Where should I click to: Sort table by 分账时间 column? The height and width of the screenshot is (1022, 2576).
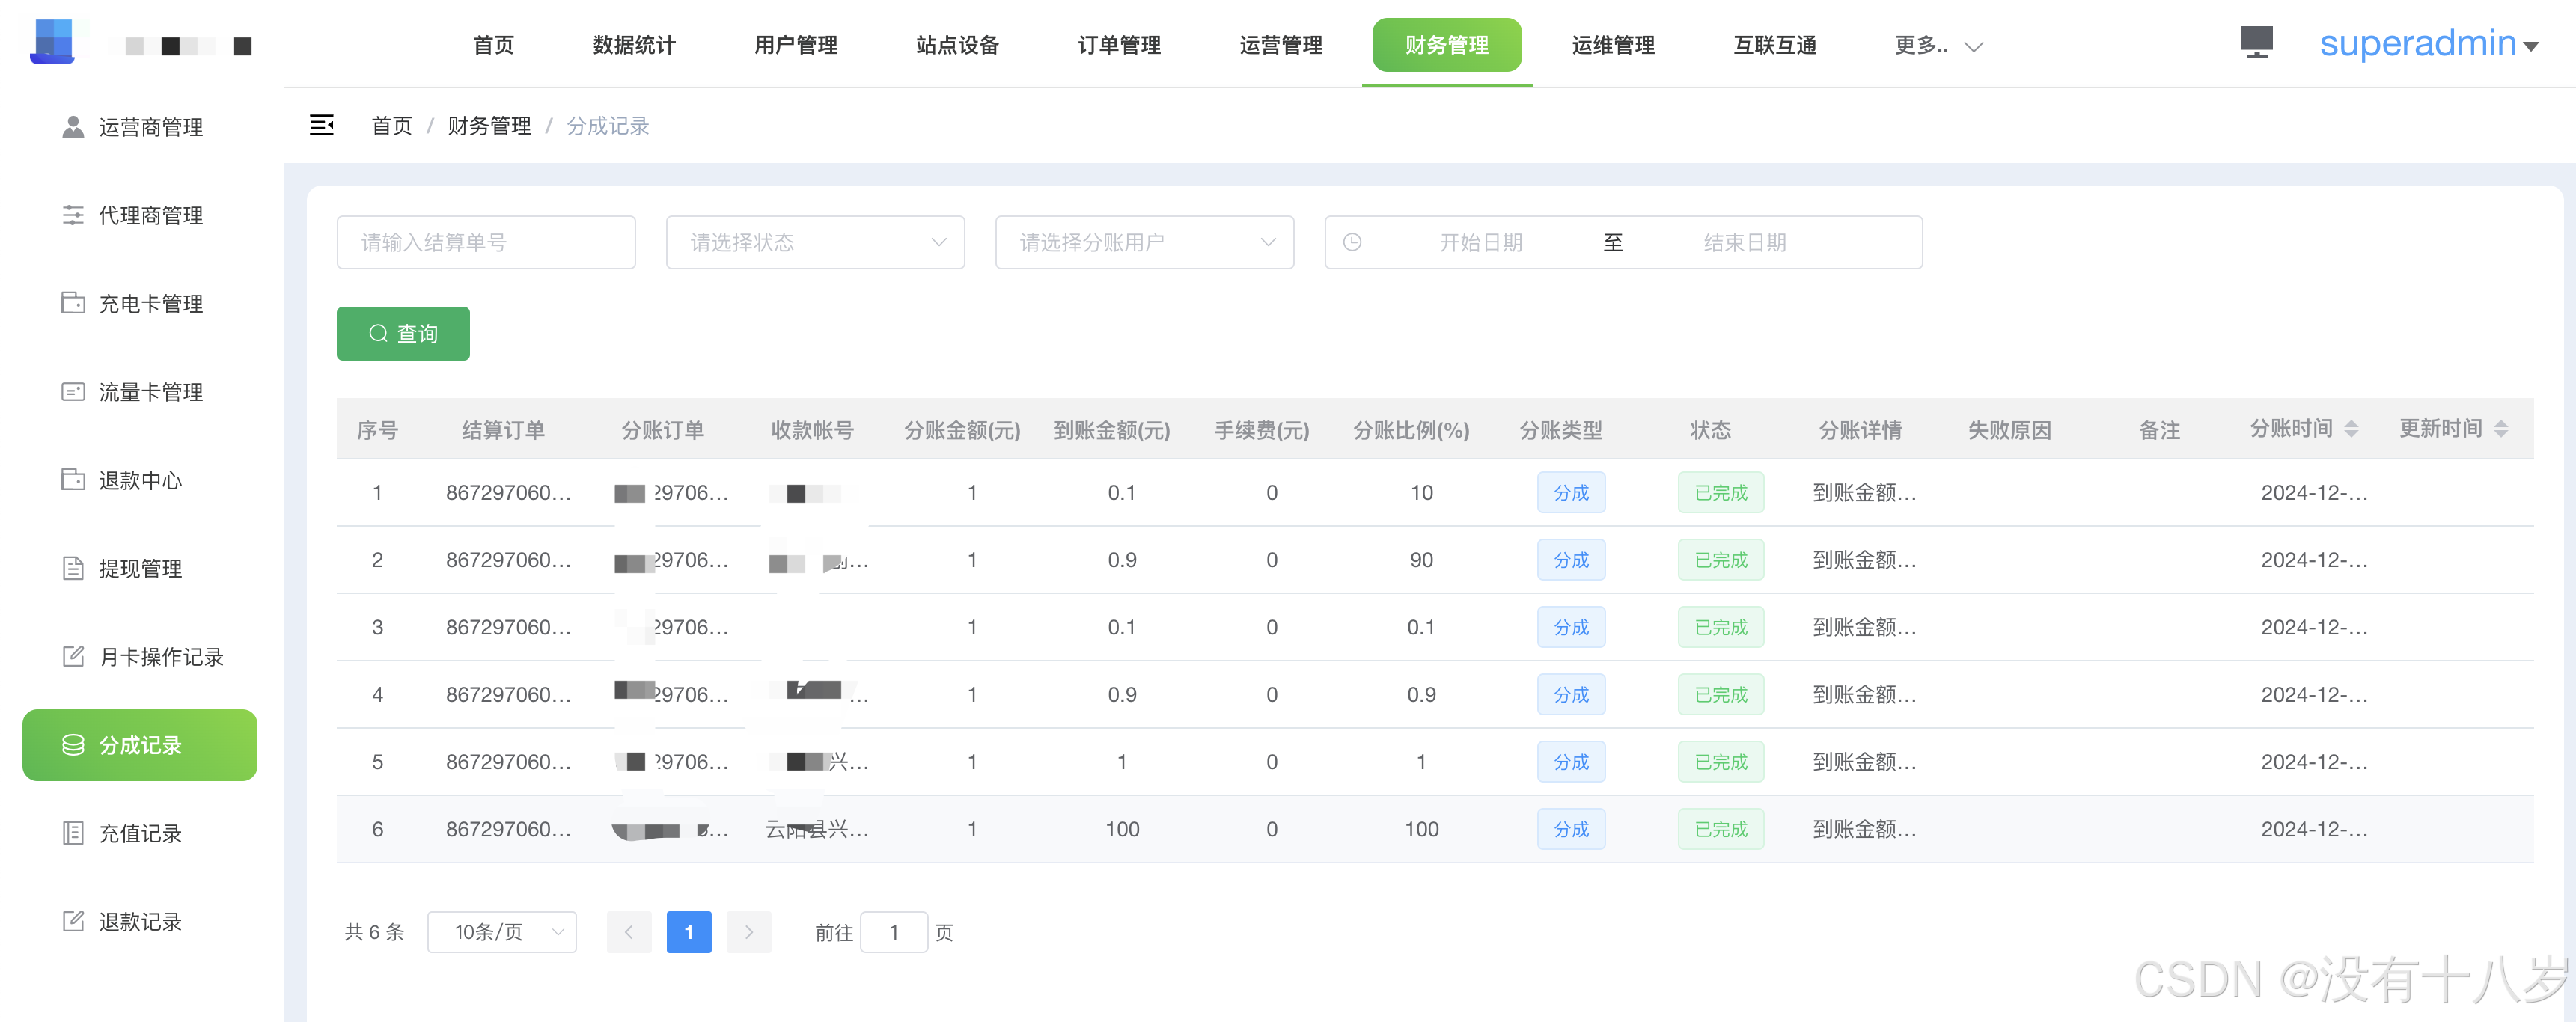click(x=2350, y=429)
